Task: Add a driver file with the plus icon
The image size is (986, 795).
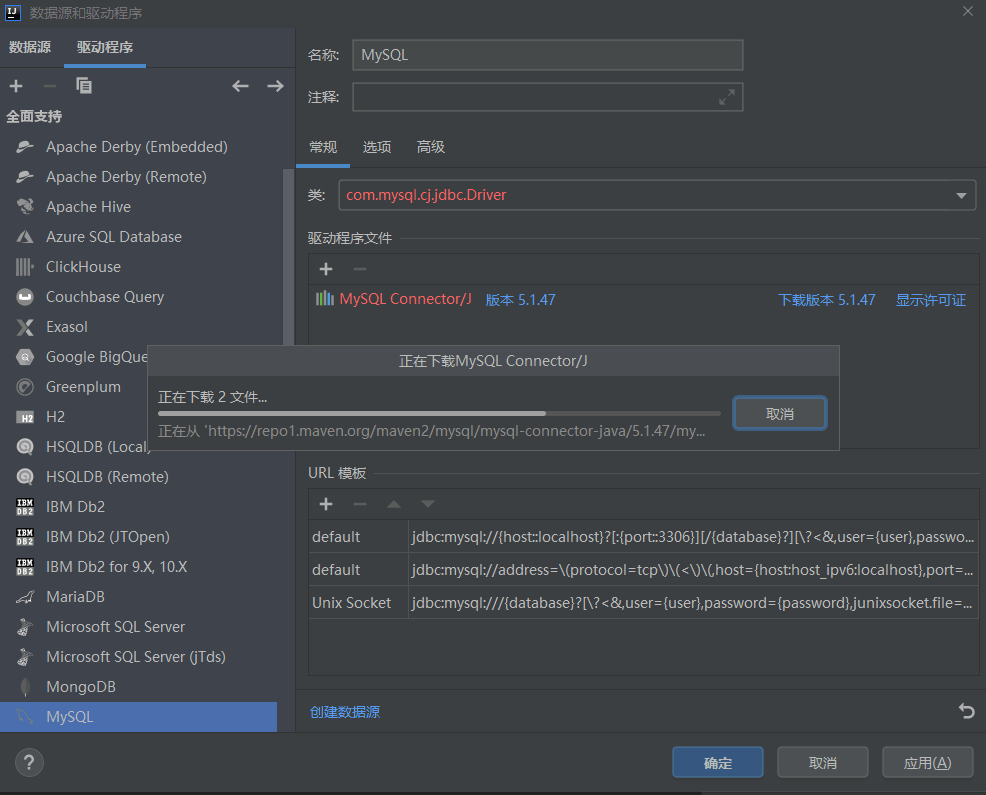Action: click(x=325, y=269)
